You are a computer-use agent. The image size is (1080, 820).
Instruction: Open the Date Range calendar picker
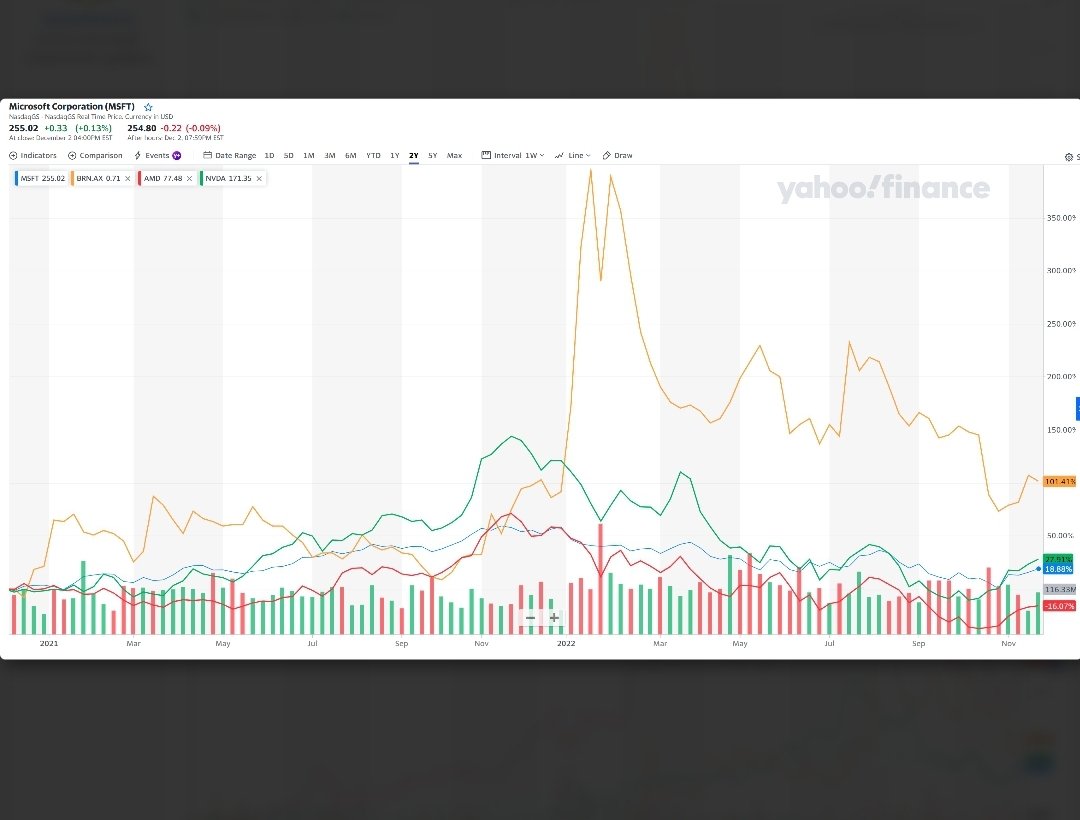coord(229,156)
